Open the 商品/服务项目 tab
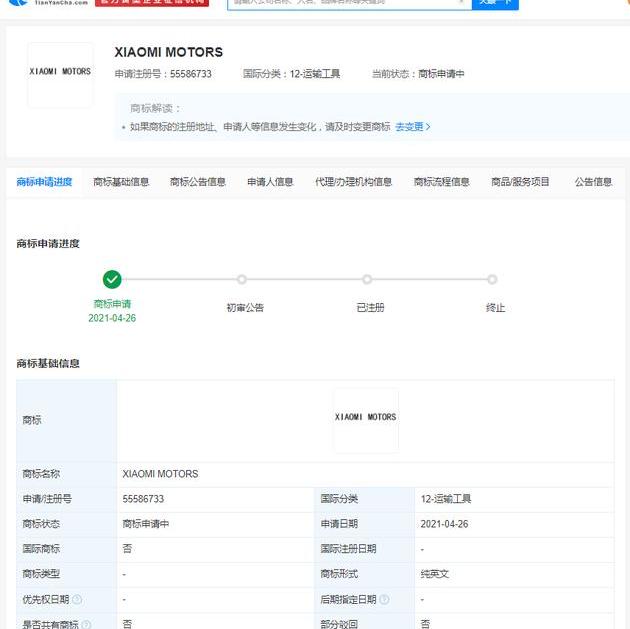 pos(520,182)
